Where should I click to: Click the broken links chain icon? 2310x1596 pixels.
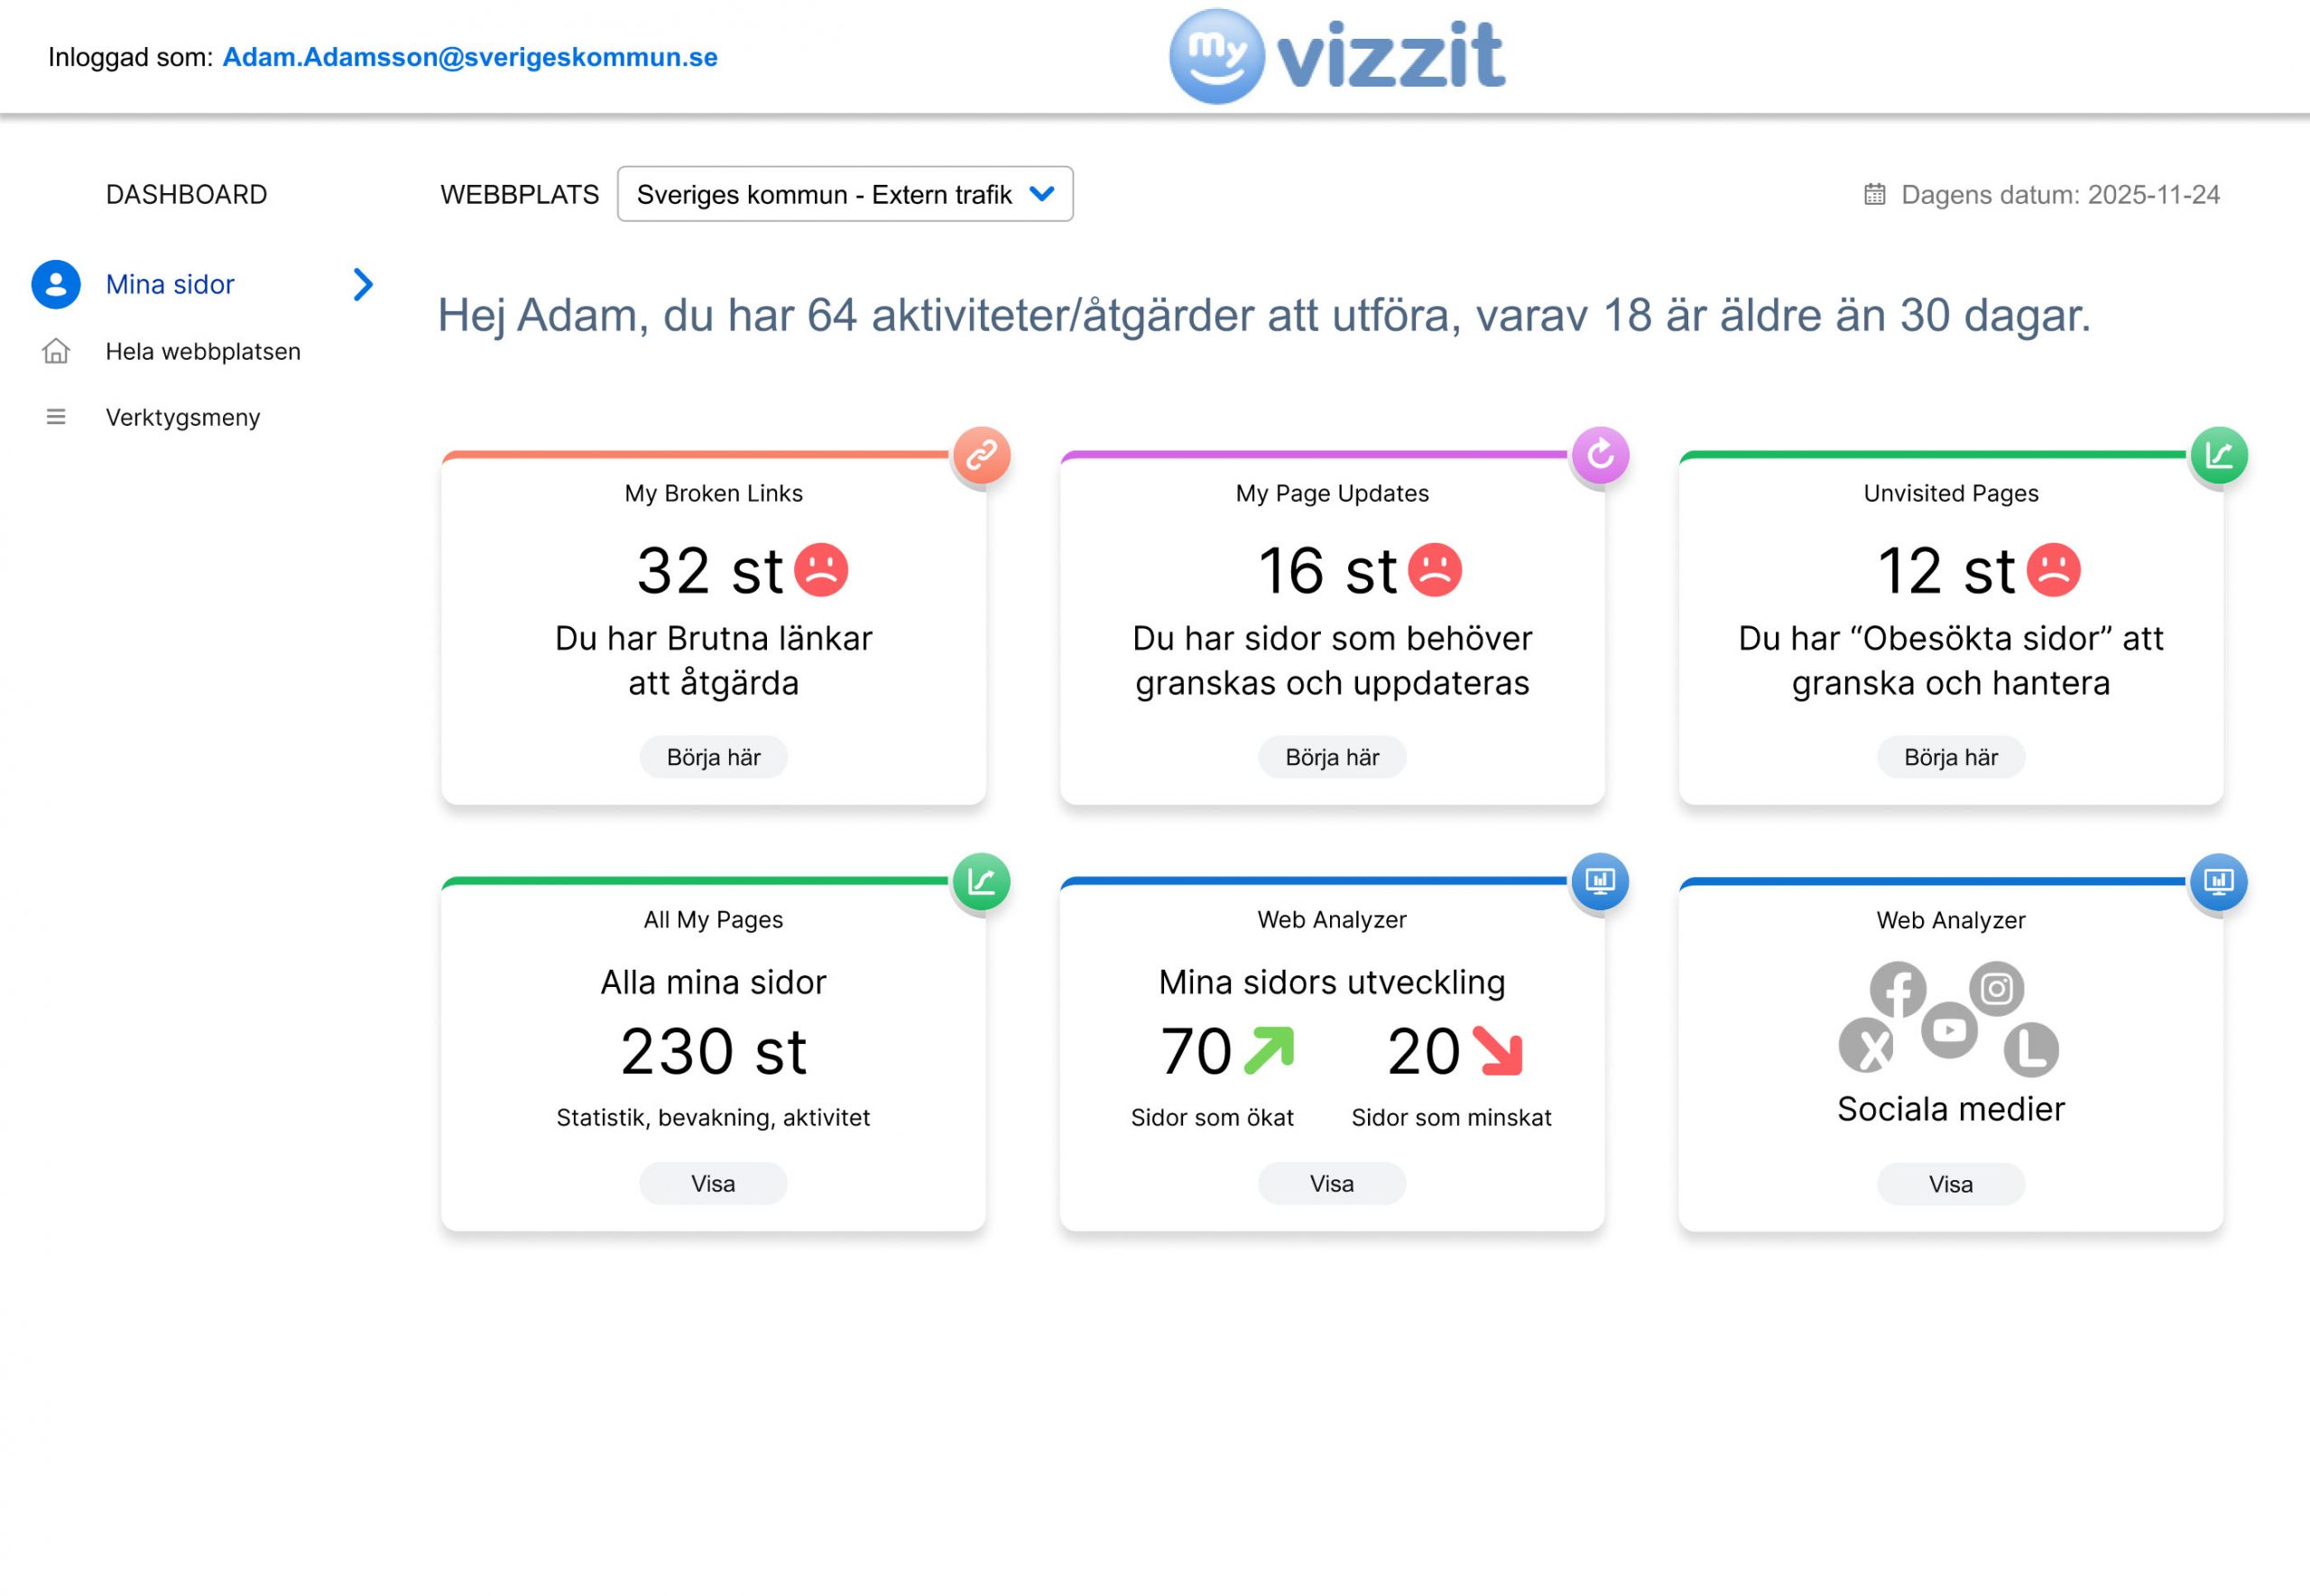point(981,455)
